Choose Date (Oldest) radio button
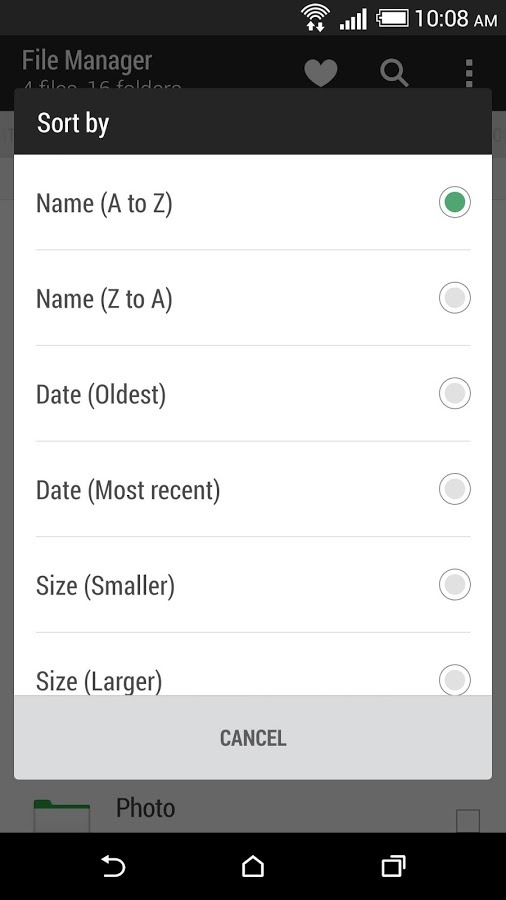This screenshot has width=506, height=900. point(455,393)
